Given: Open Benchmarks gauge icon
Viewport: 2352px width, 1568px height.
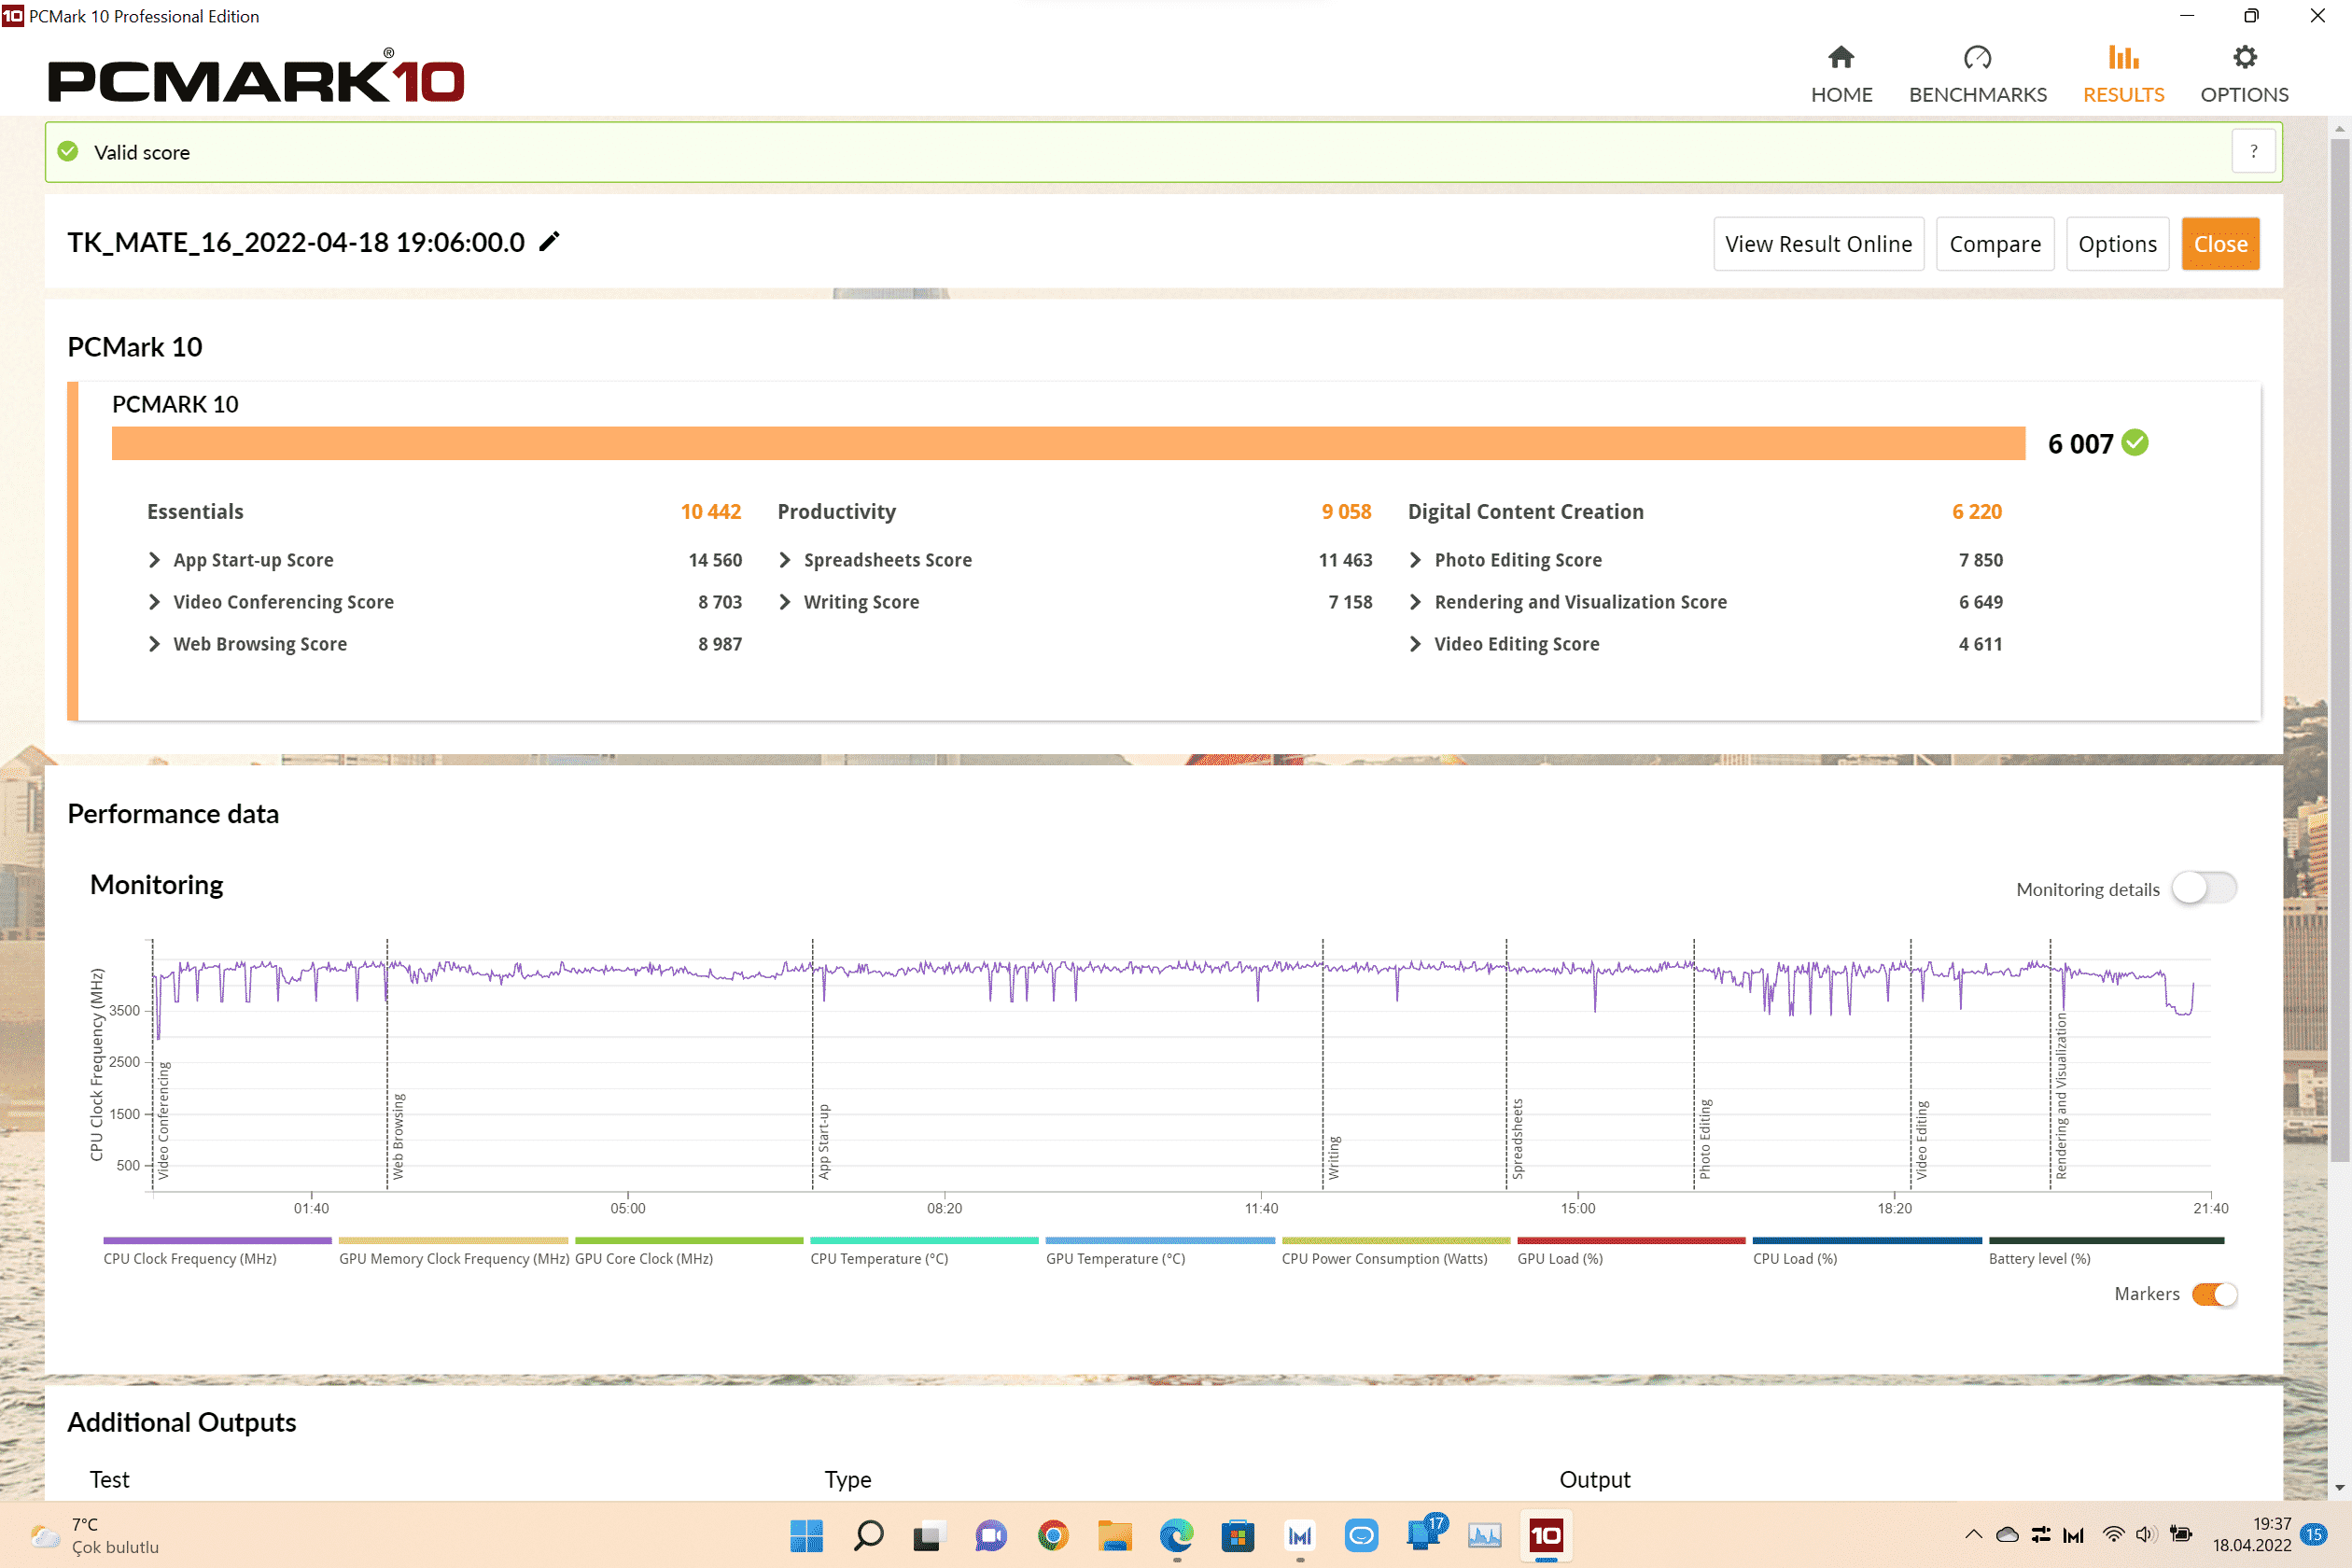Looking at the screenshot, I should tap(1977, 58).
